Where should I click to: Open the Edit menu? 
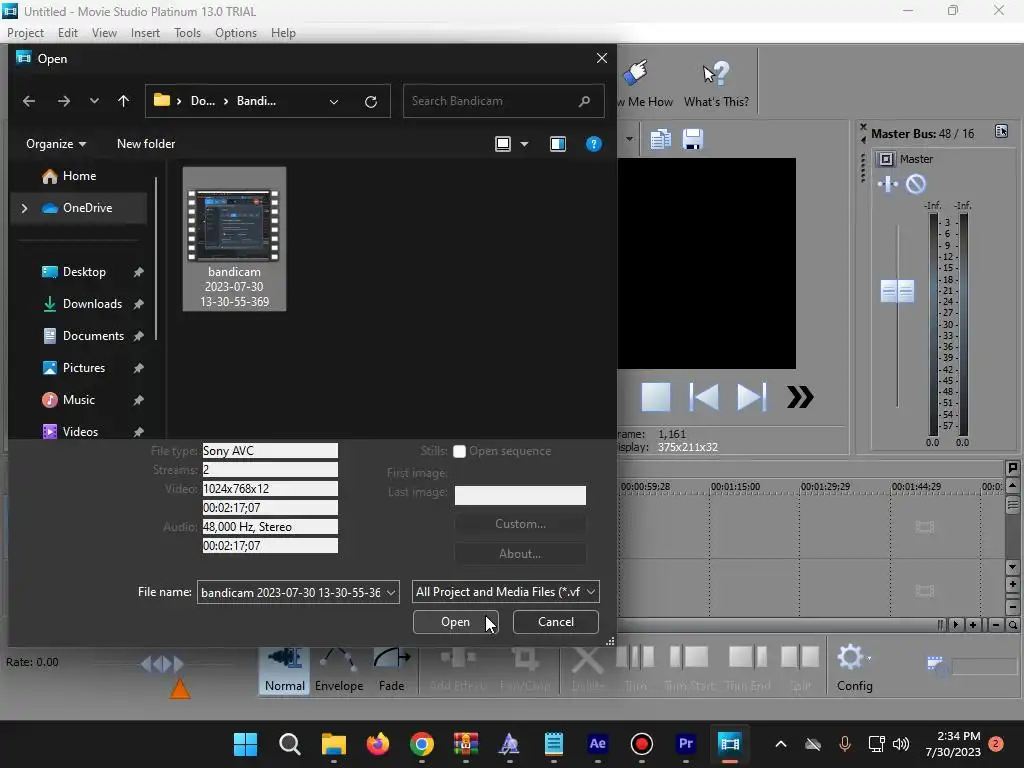67,33
